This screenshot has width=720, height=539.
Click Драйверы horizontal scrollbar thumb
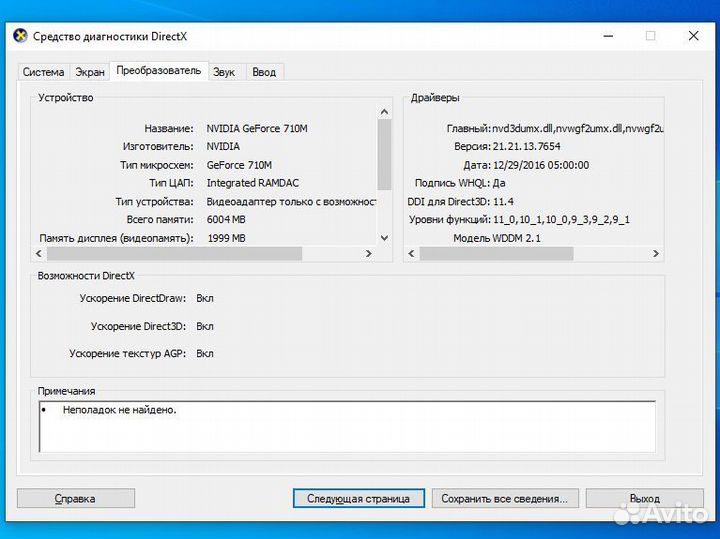496,253
